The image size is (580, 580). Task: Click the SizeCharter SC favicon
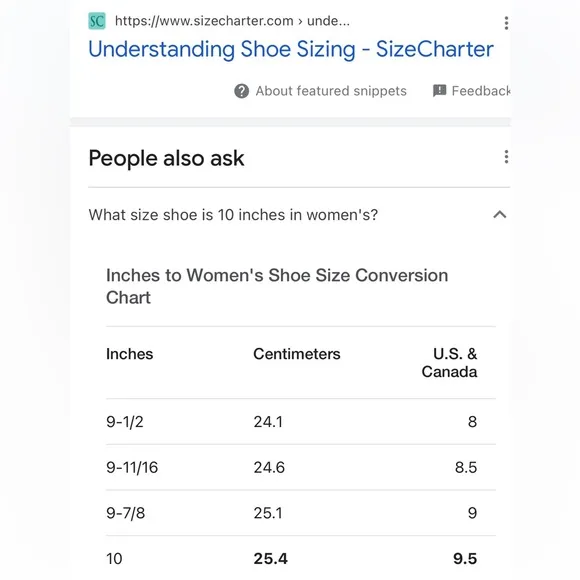pos(97,21)
